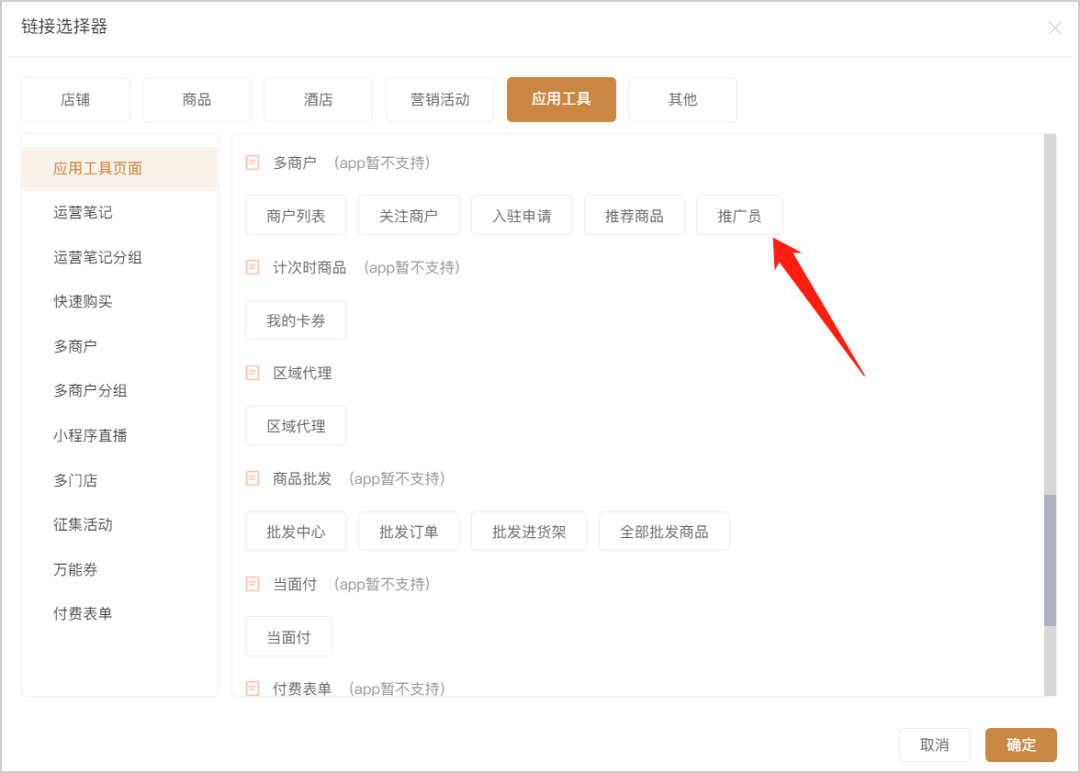Click the vertical scrollbar thumb
The width and height of the screenshot is (1080, 773).
[x=1050, y=559]
